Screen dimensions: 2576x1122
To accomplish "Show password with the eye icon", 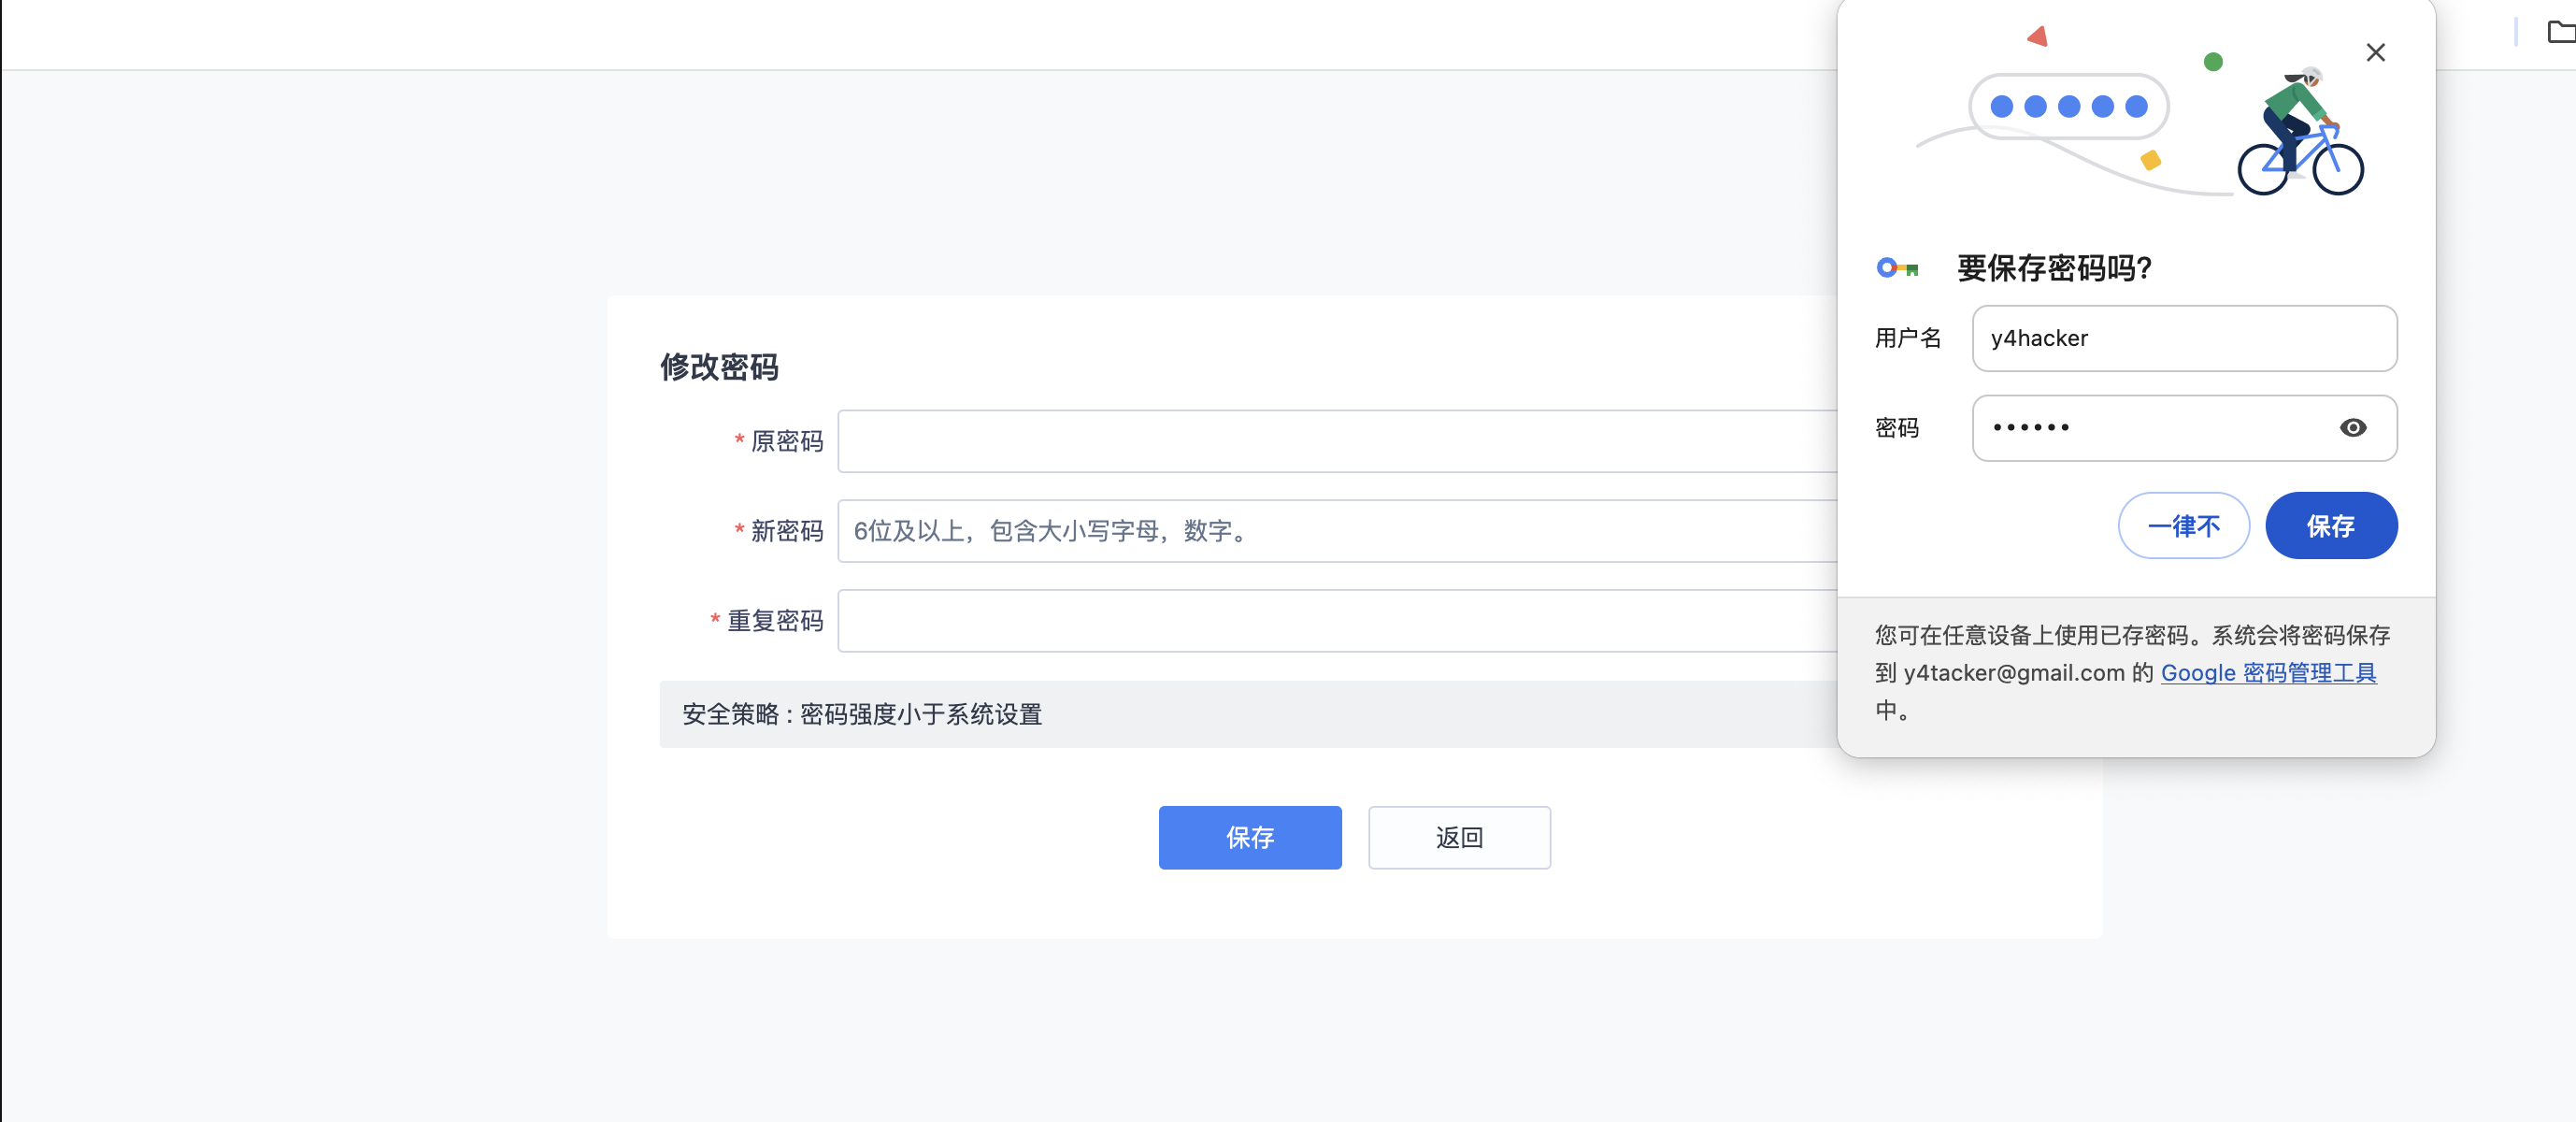I will pos(2352,428).
